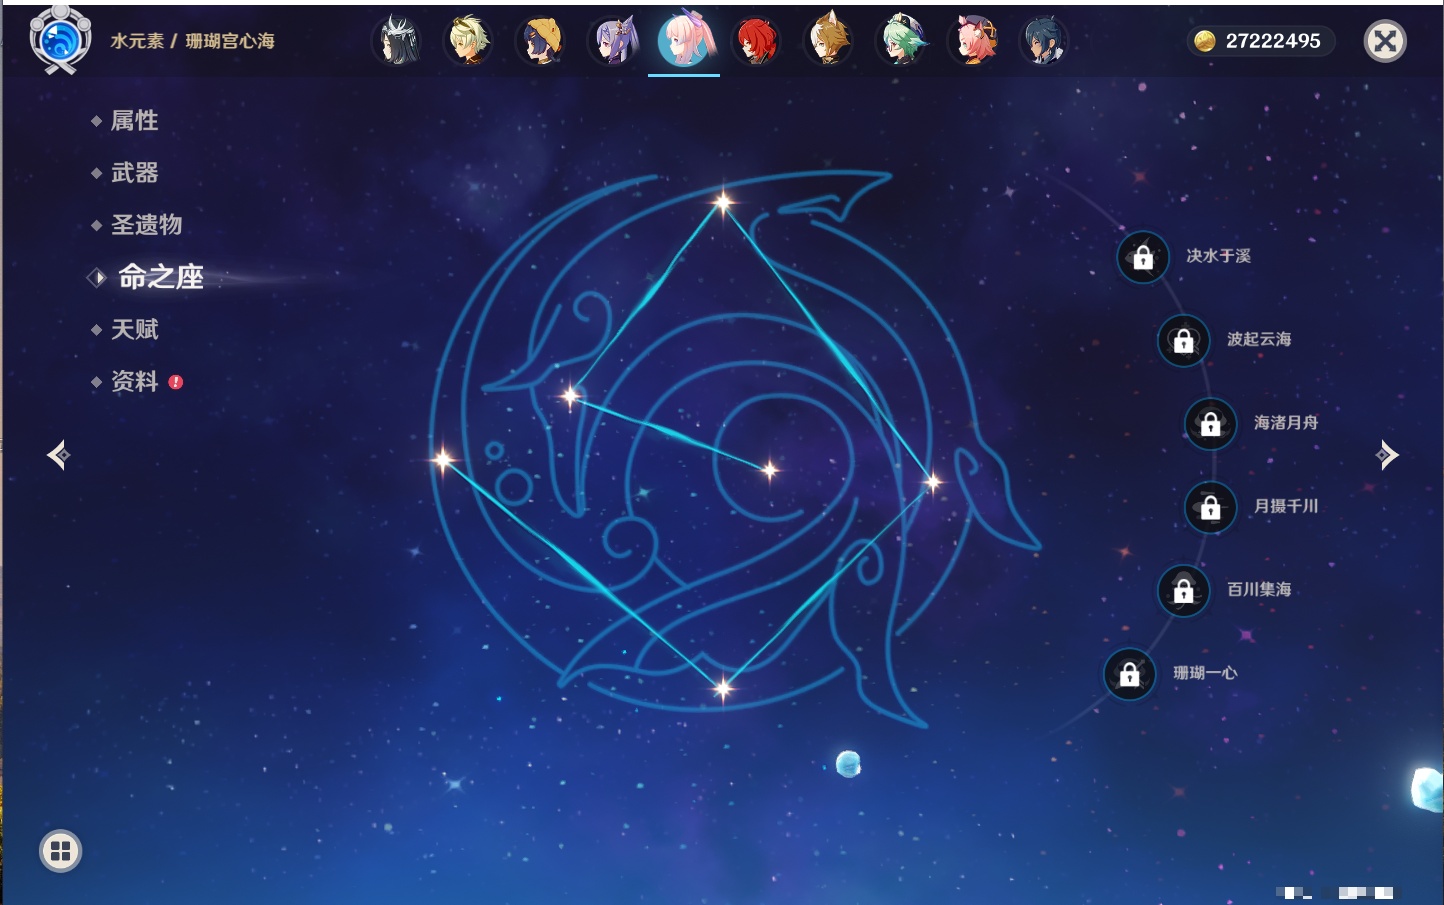Image resolution: width=1444 pixels, height=905 pixels.
Task: Select pink-haired Diona portrait with cat ears
Action: tap(972, 42)
